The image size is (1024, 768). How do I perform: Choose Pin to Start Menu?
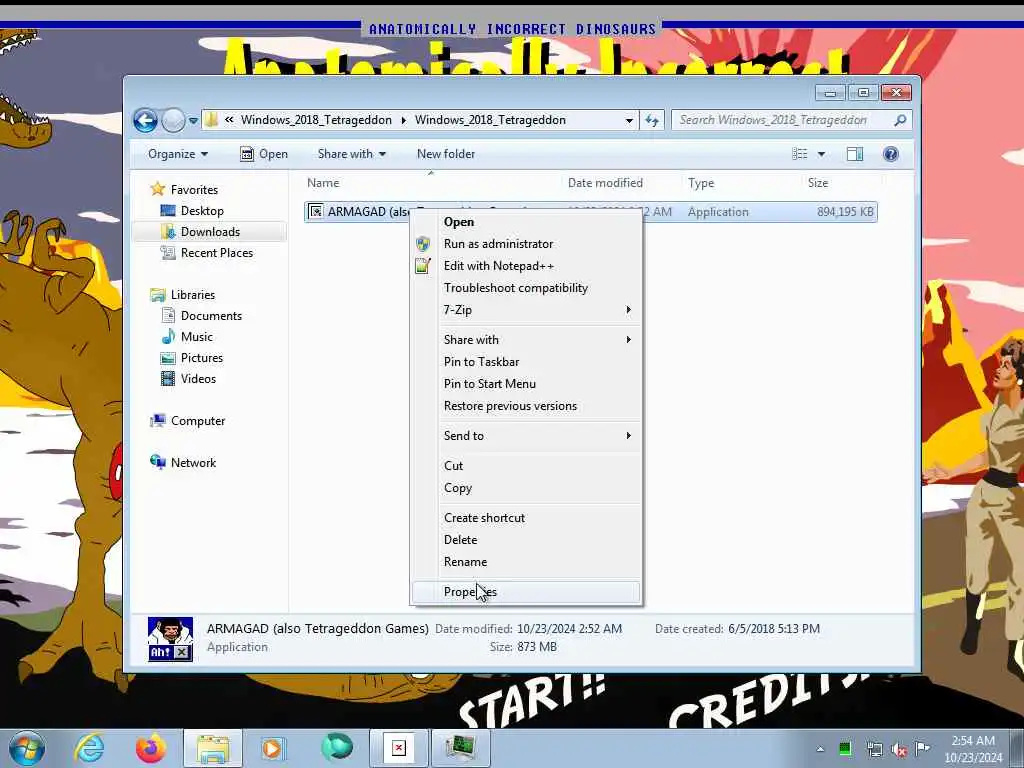coord(526,384)
